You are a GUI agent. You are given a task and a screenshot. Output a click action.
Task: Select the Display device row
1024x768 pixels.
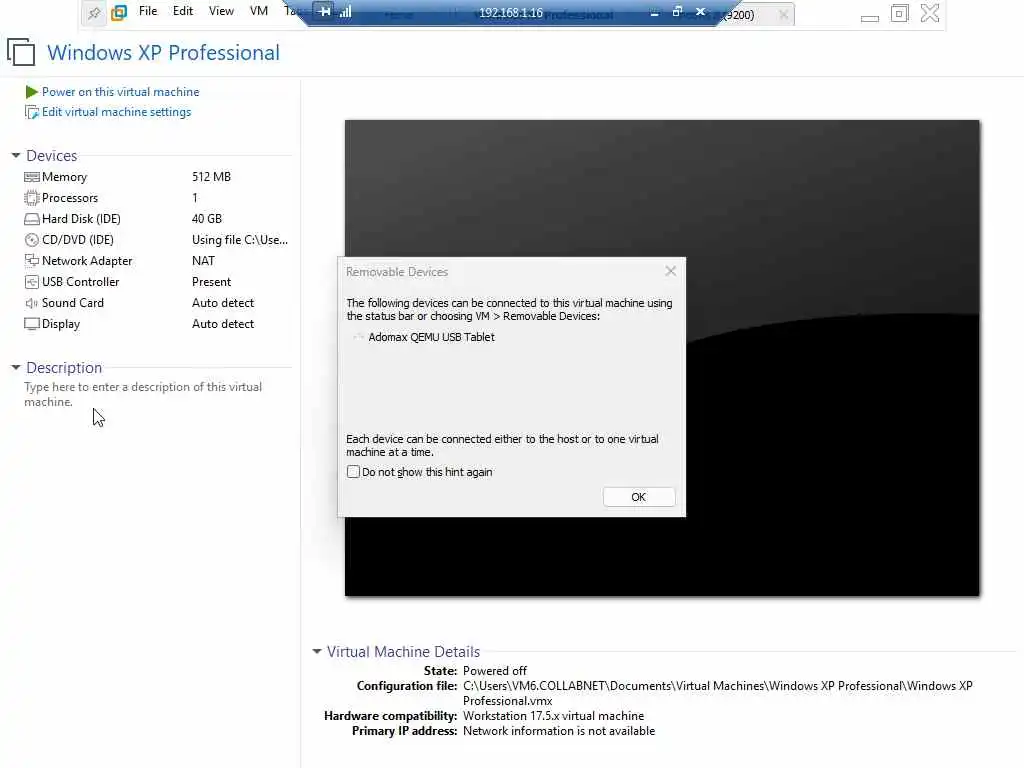tap(157, 323)
